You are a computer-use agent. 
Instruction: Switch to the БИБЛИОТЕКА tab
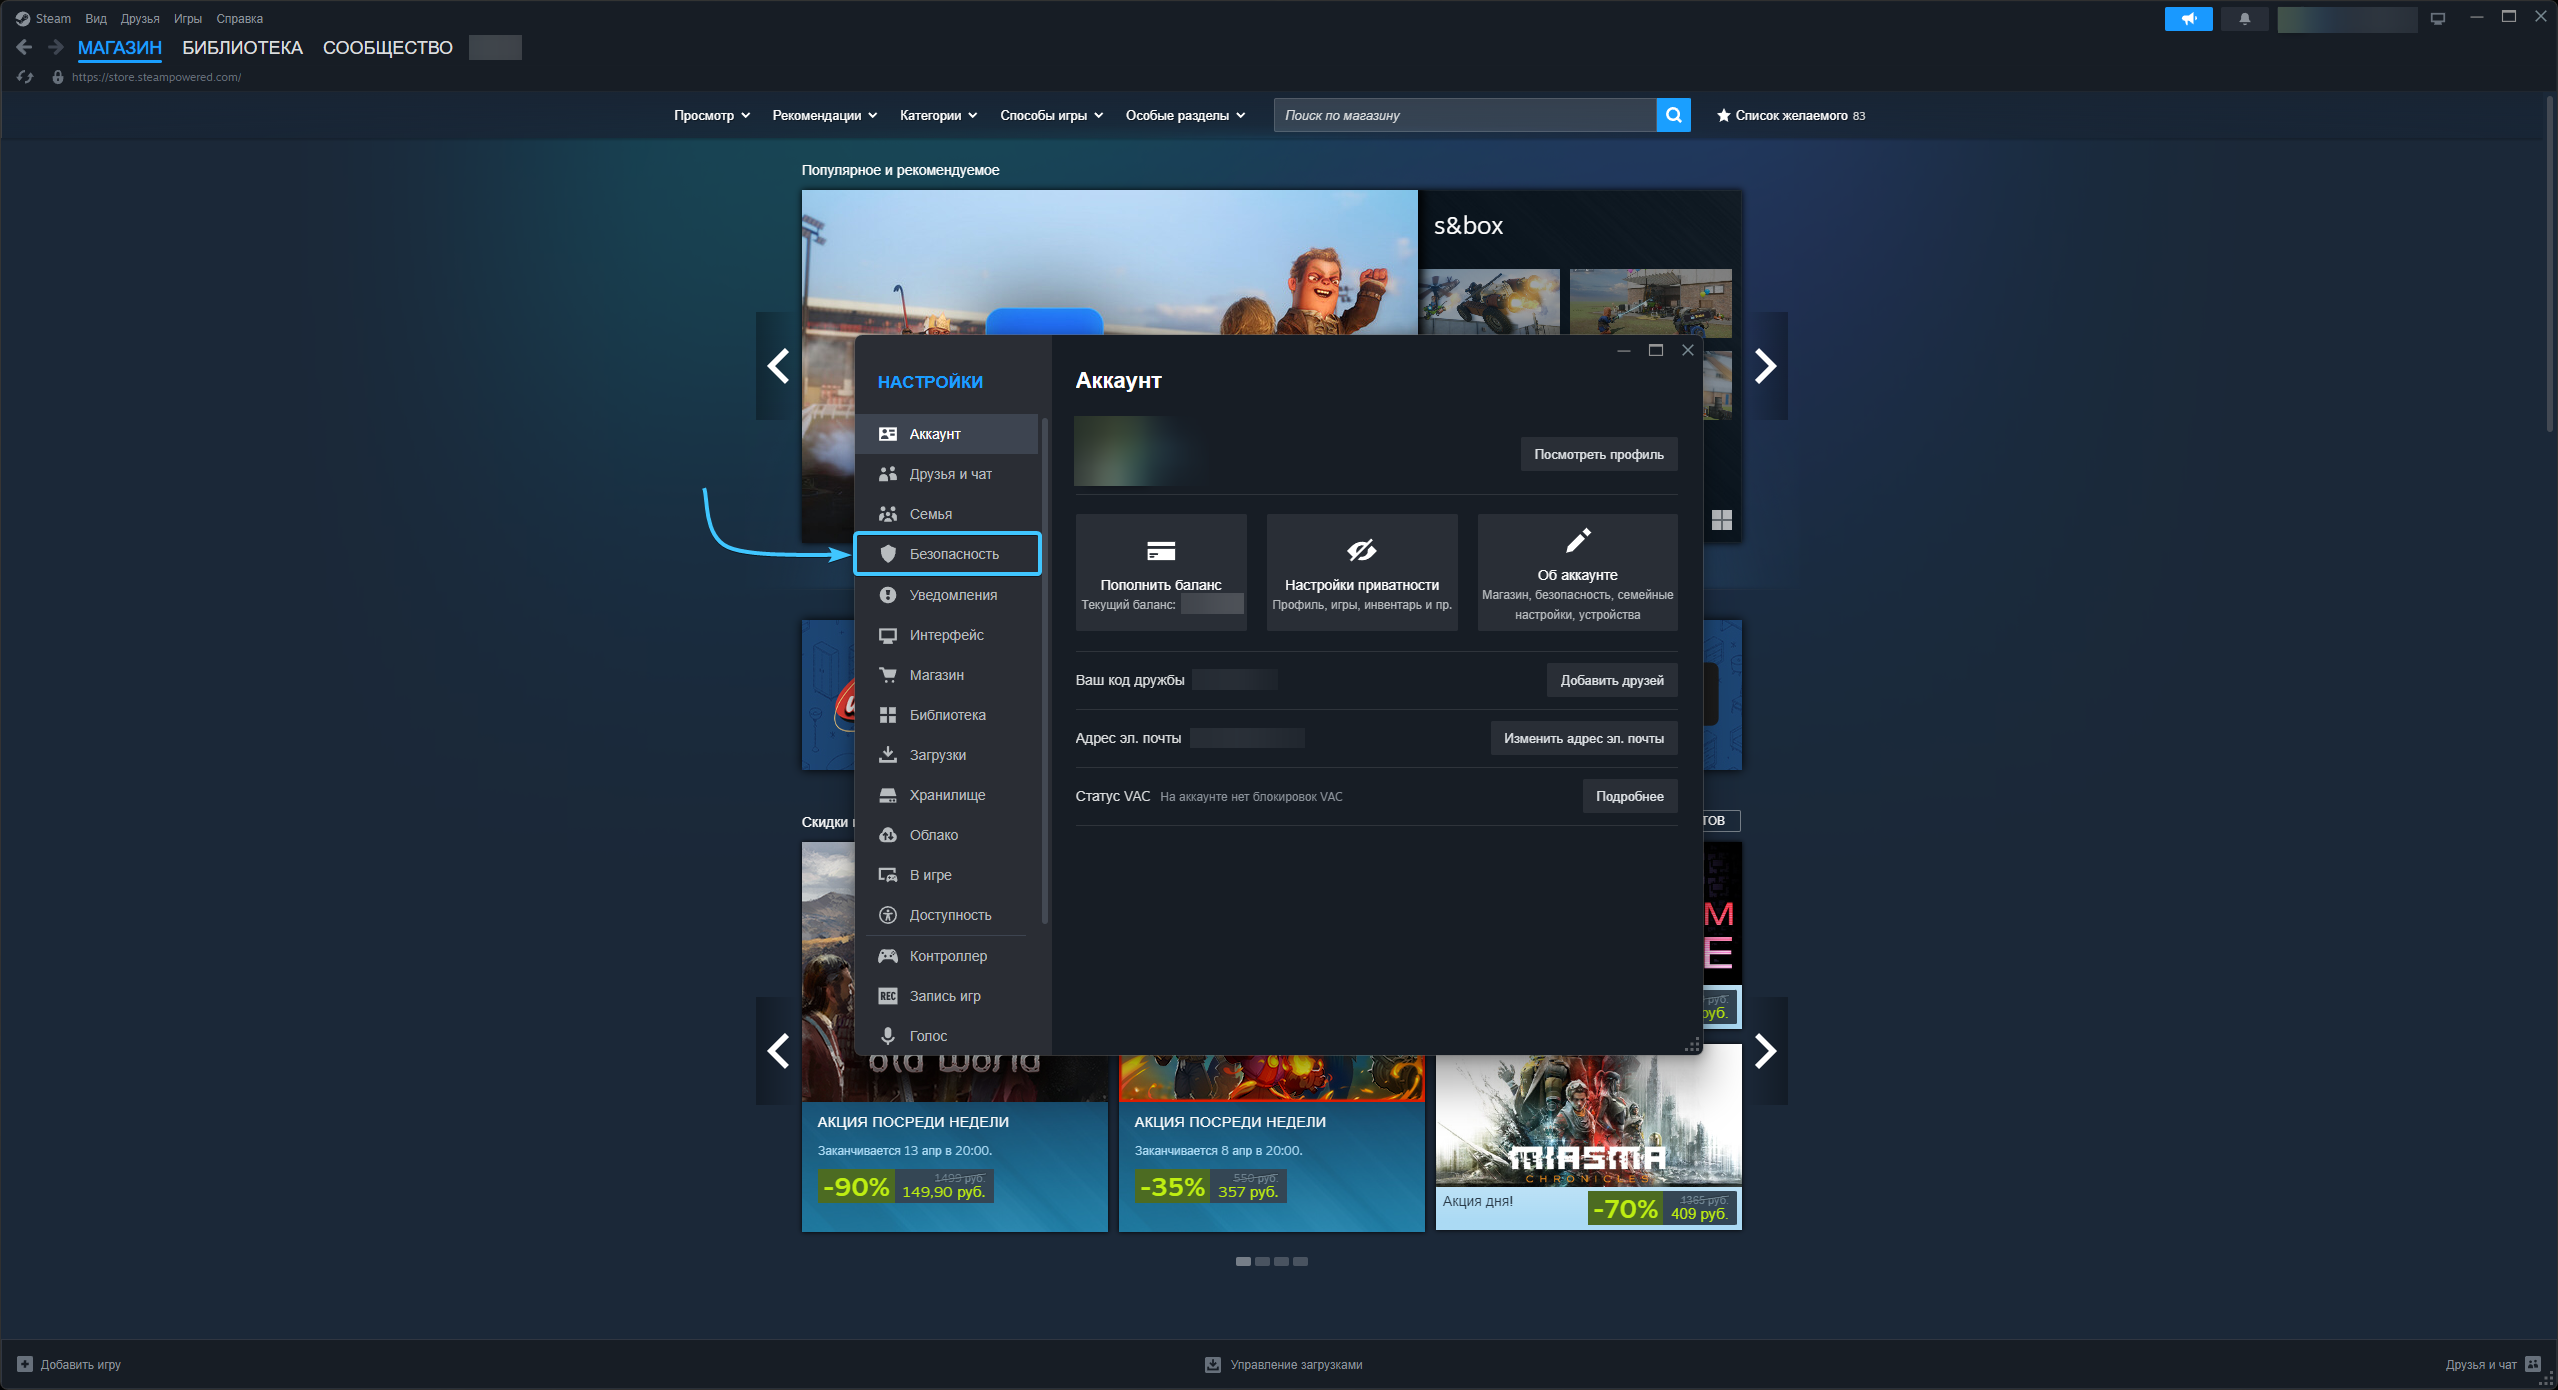pyautogui.click(x=242, y=48)
